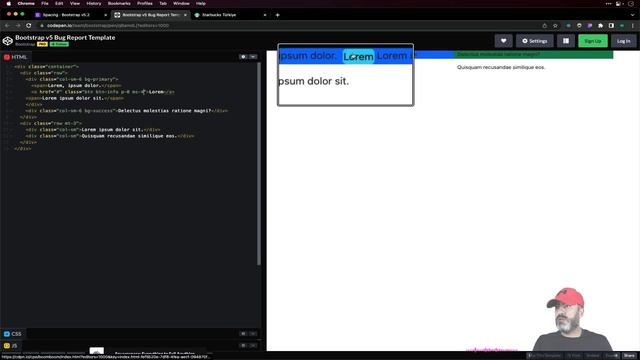The width and height of the screenshot is (640, 360).
Task: Click the heart Love button
Action: (x=503, y=41)
